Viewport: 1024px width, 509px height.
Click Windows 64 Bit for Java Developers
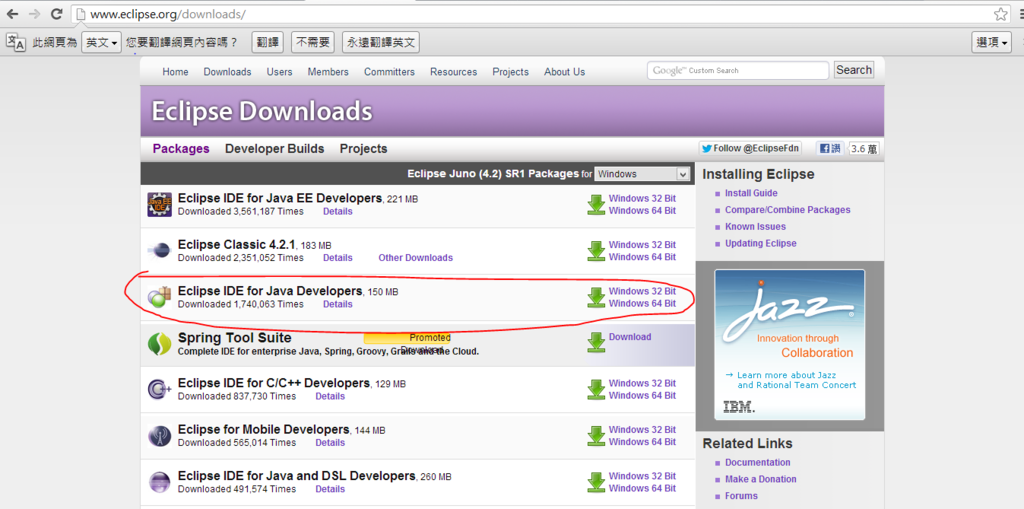642,303
